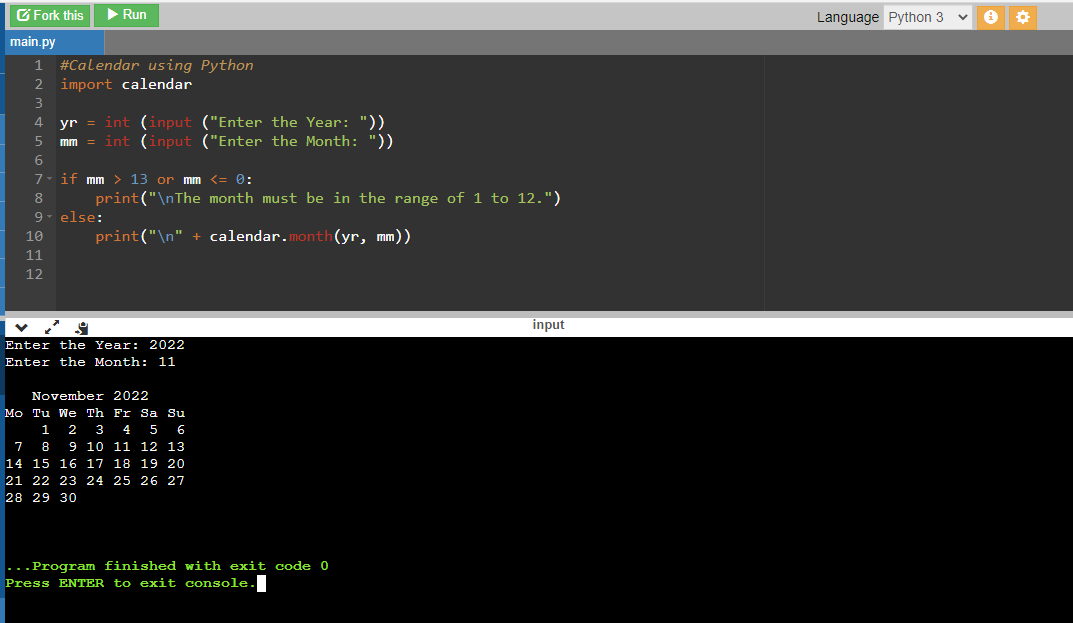Click line number 1 in the gutter
Screen dimensions: 1073x623
point(38,66)
